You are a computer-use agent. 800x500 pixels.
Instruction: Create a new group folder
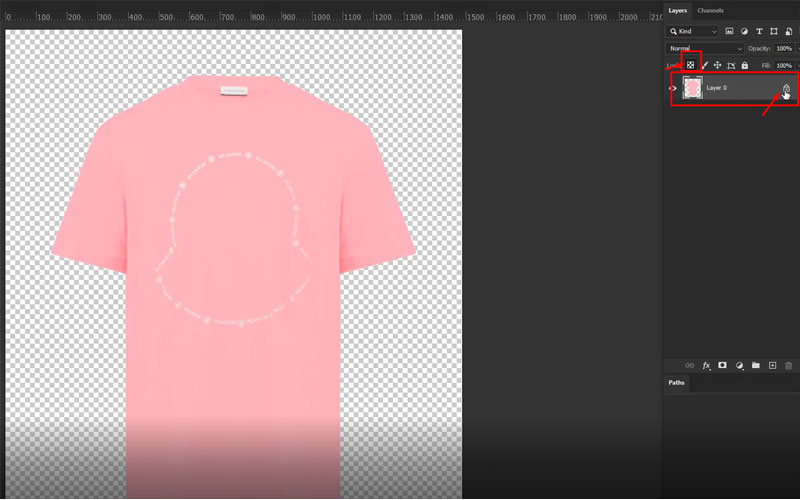coord(756,365)
